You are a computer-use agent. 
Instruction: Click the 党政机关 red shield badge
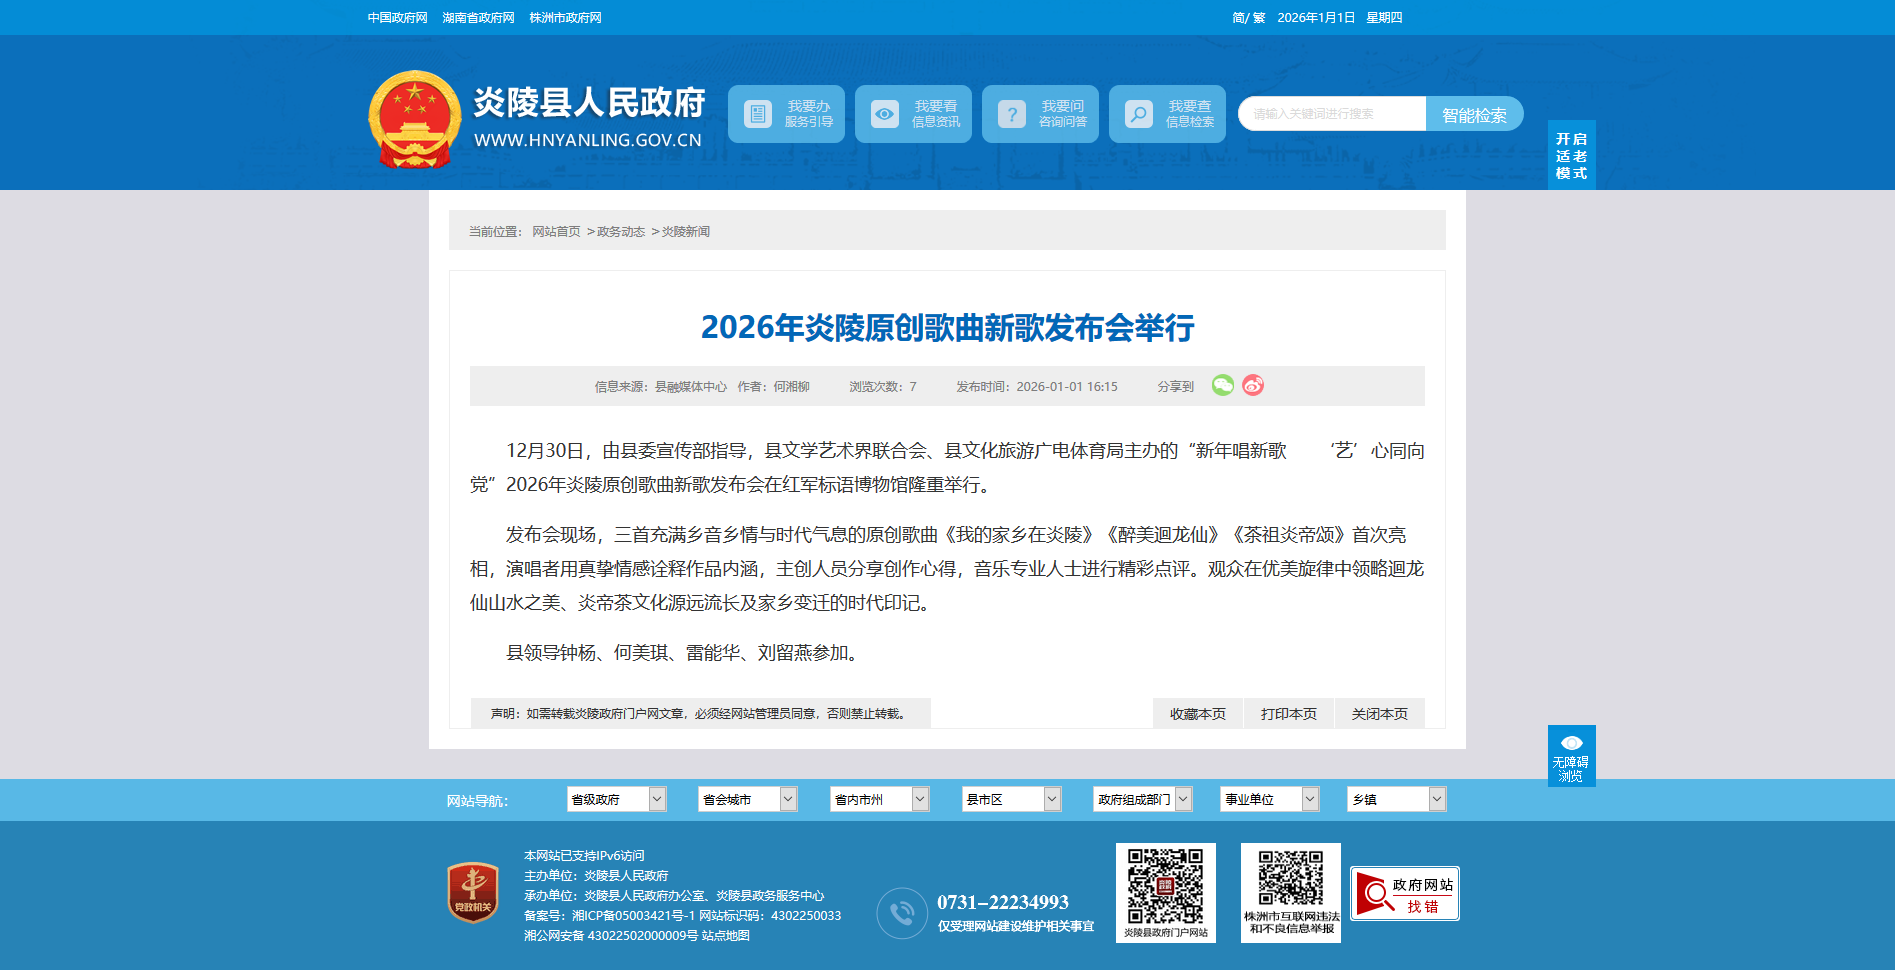tap(473, 892)
